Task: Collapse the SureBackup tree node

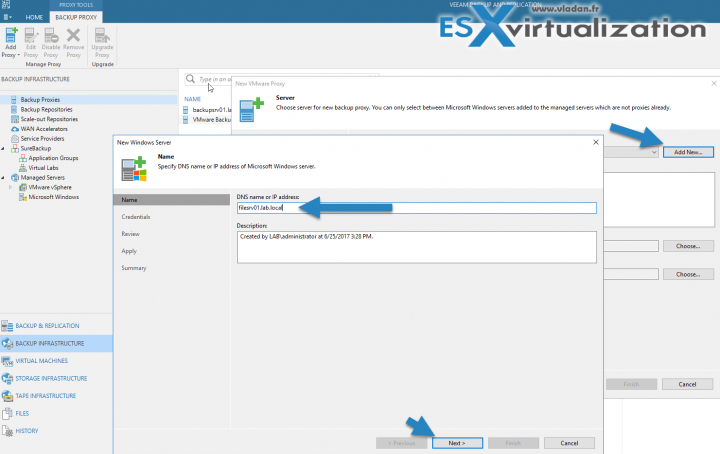Action: pos(4,148)
